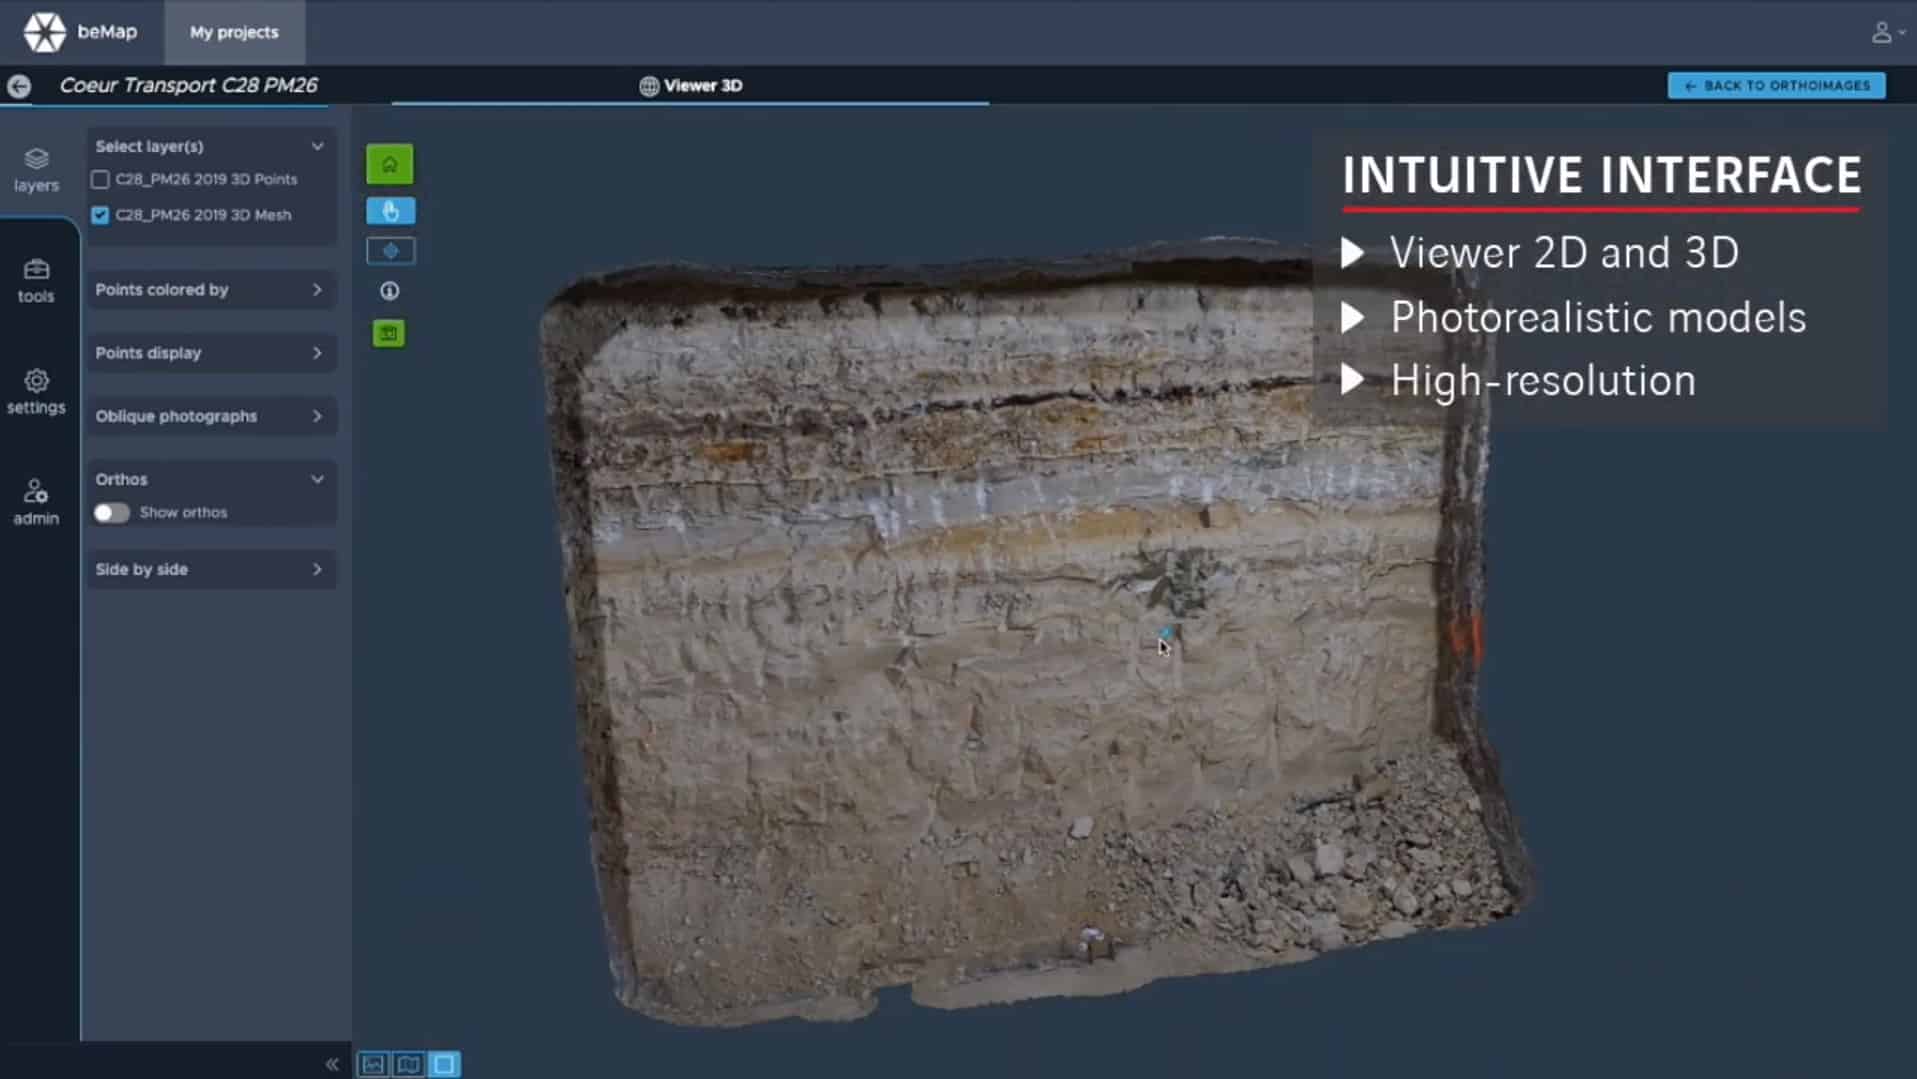
Task: Open the tools sidebar panel
Action: [x=36, y=281]
